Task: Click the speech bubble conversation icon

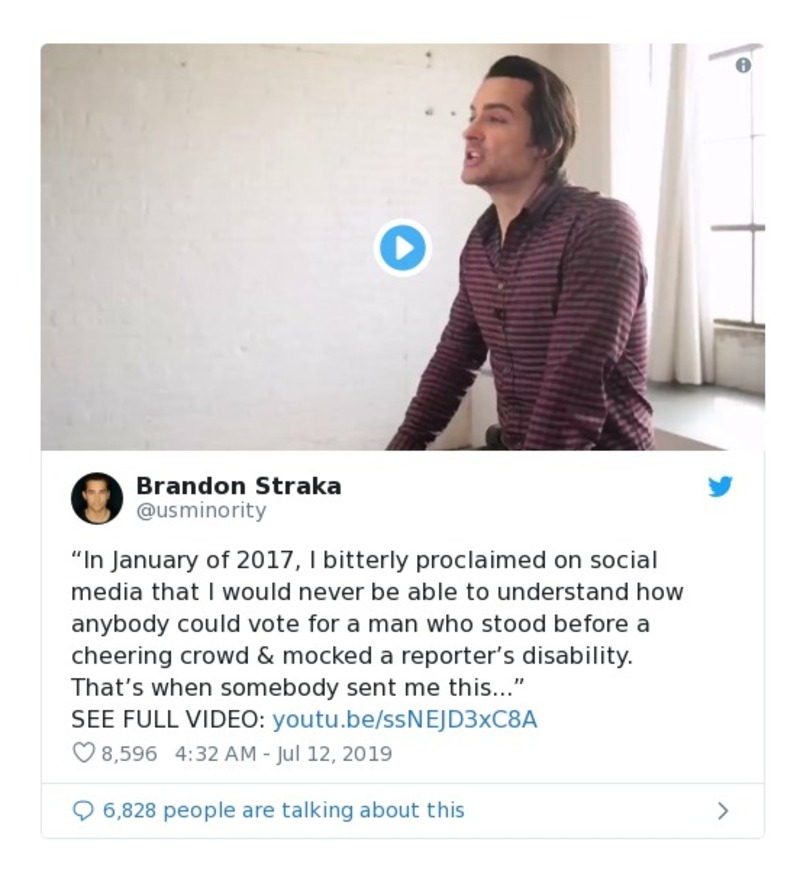Action: [83, 810]
